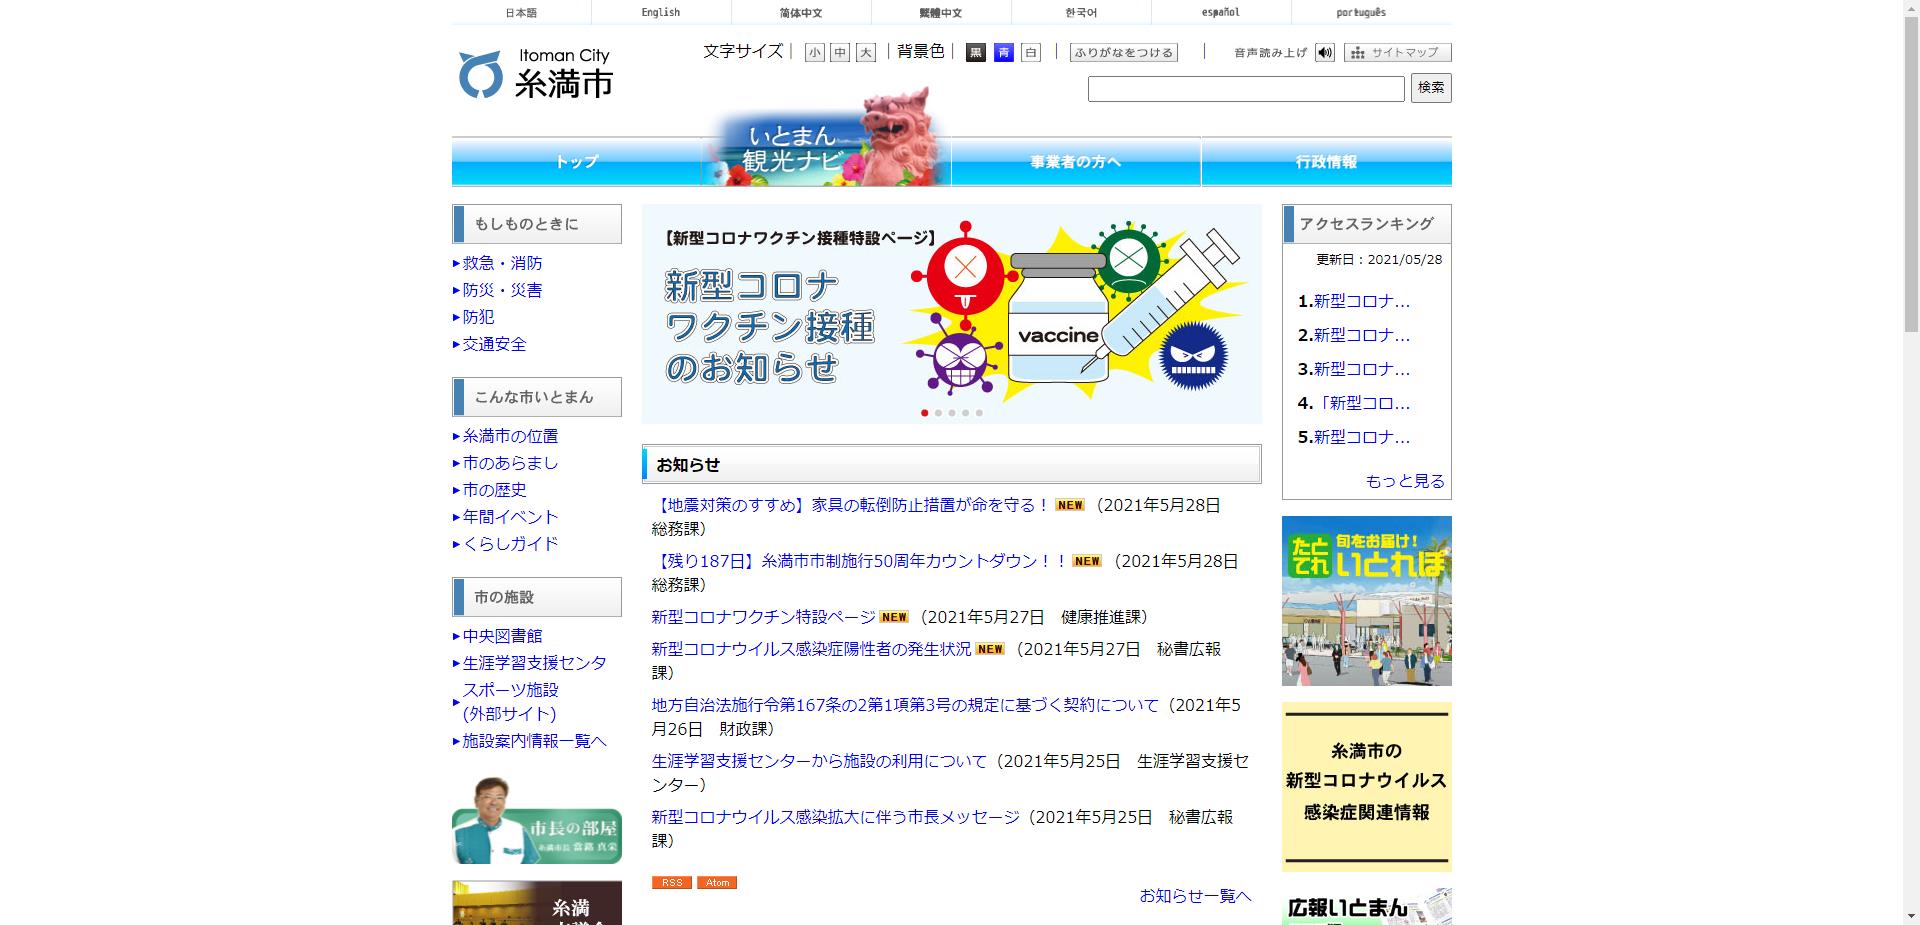The image size is (1920, 925).
Task: Expand the 市の施設 section header
Action: coord(536,596)
